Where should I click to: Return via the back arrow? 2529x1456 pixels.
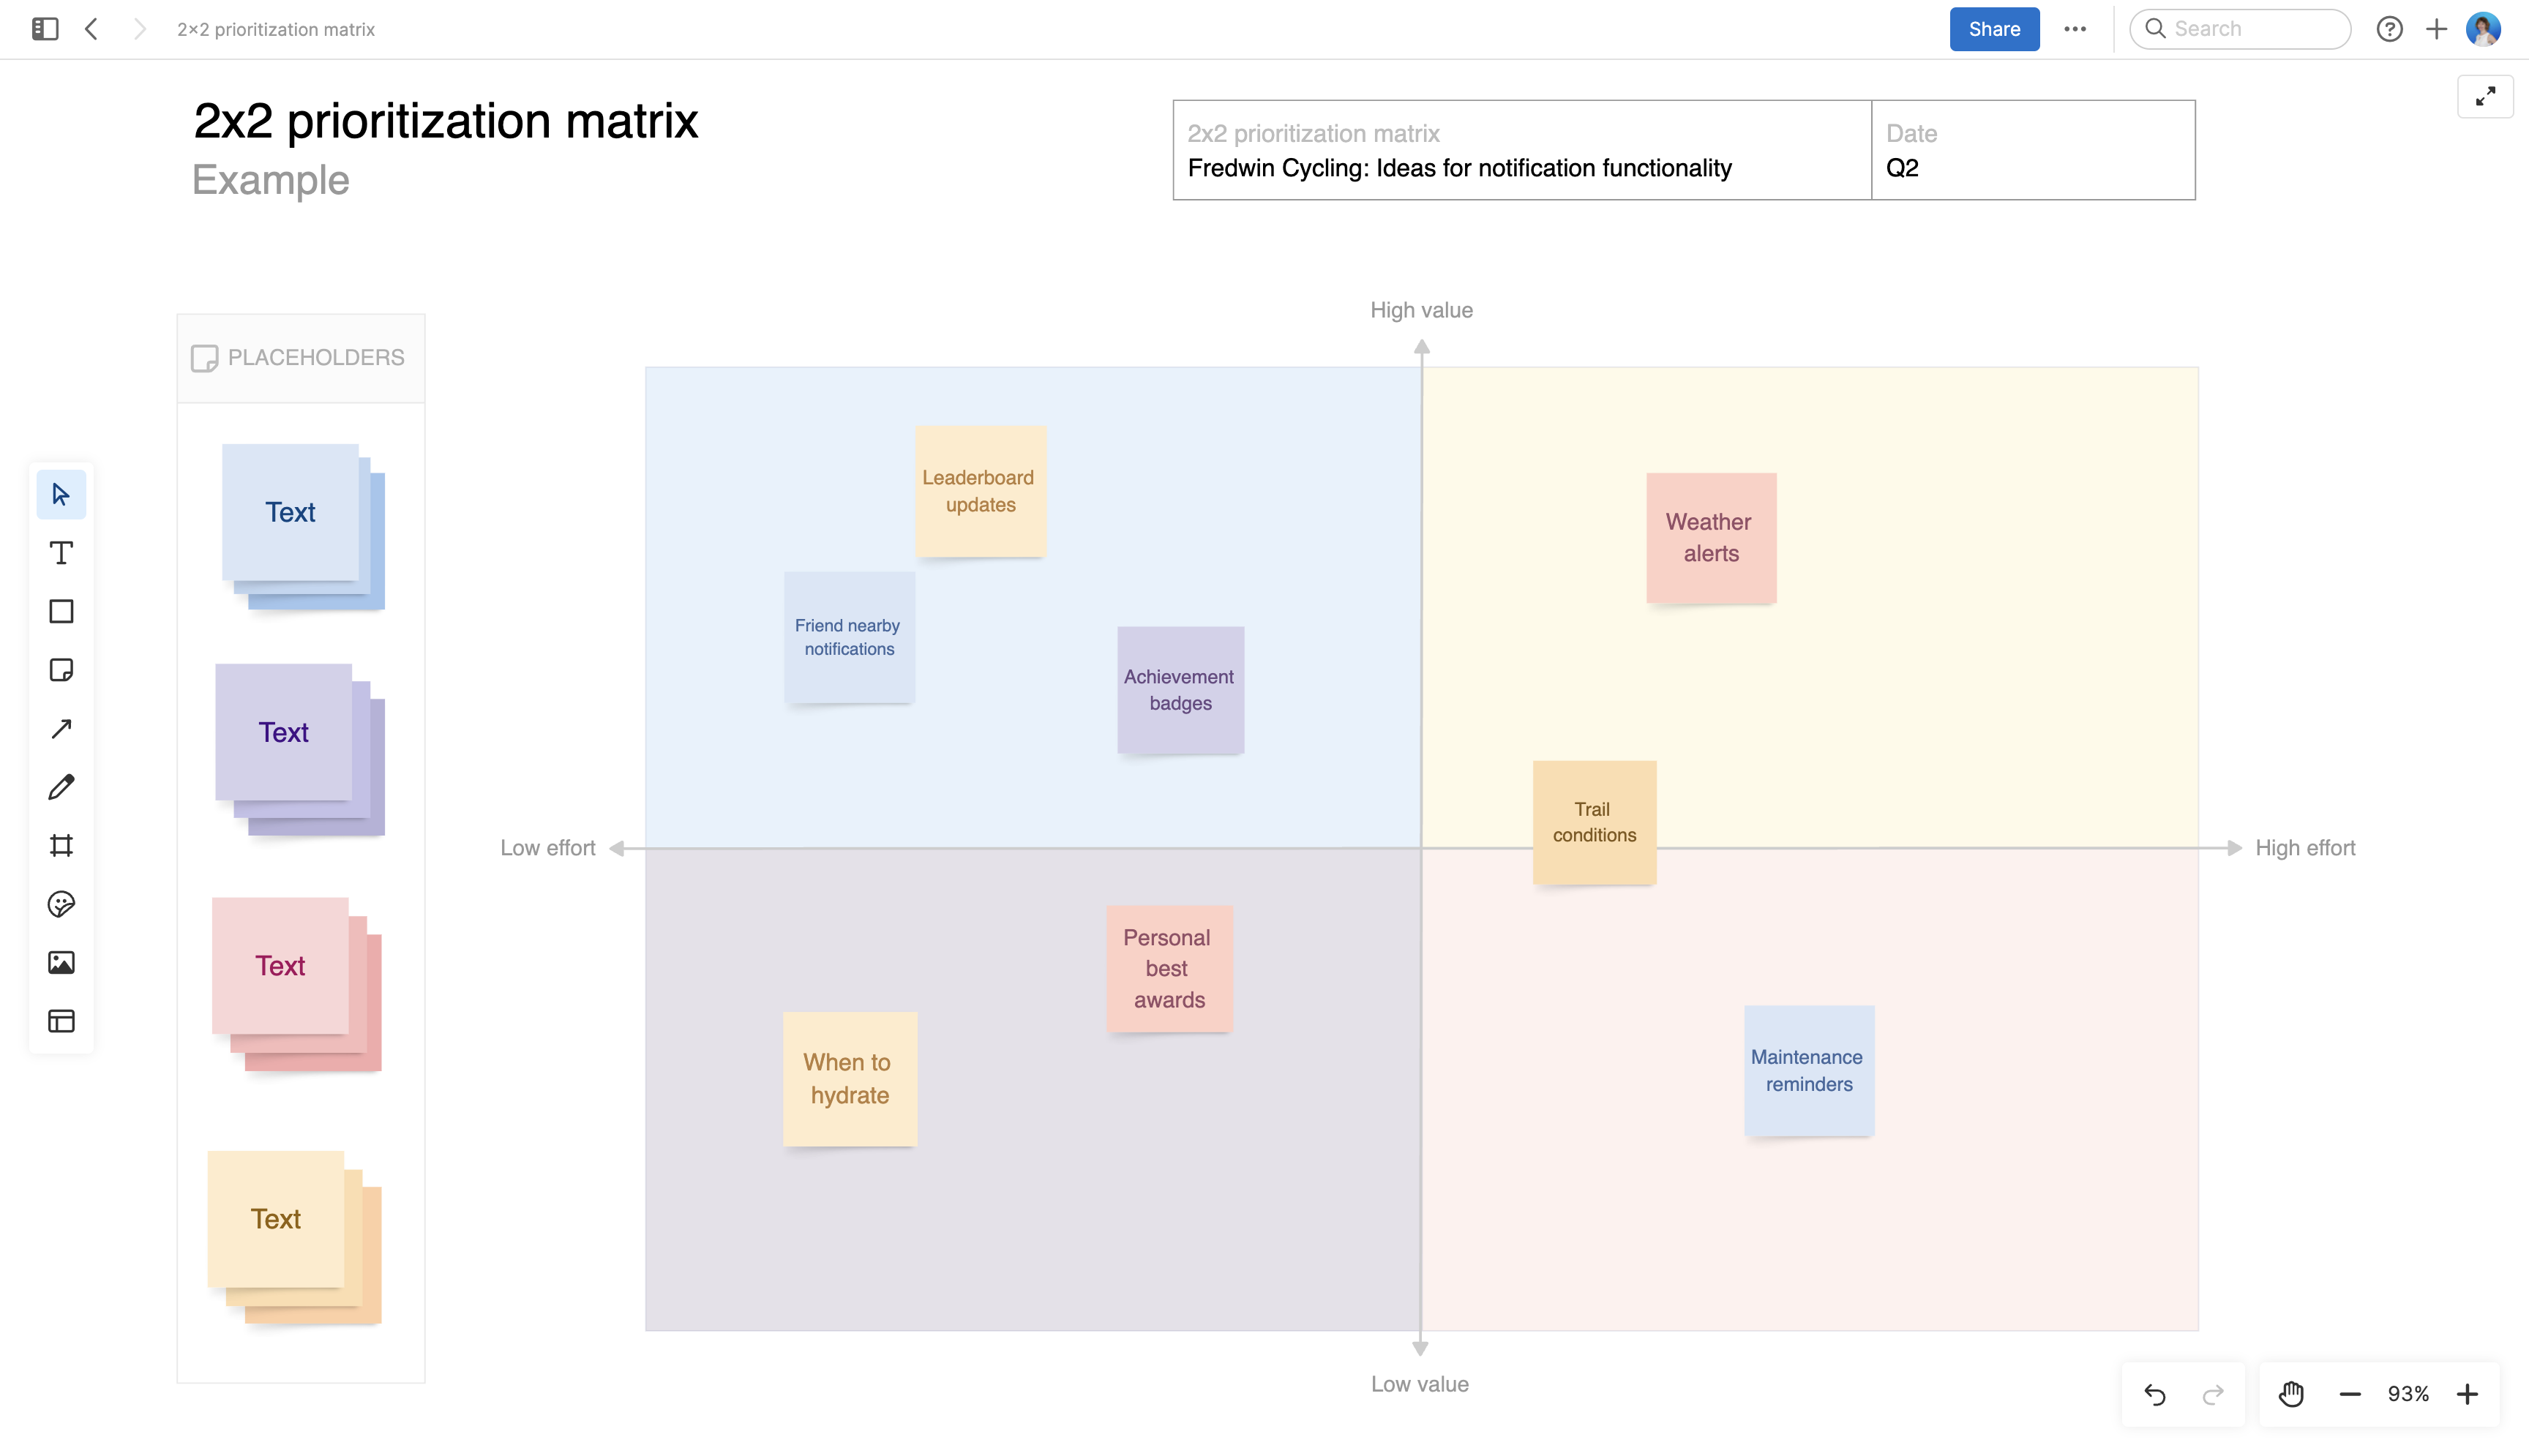(x=91, y=29)
